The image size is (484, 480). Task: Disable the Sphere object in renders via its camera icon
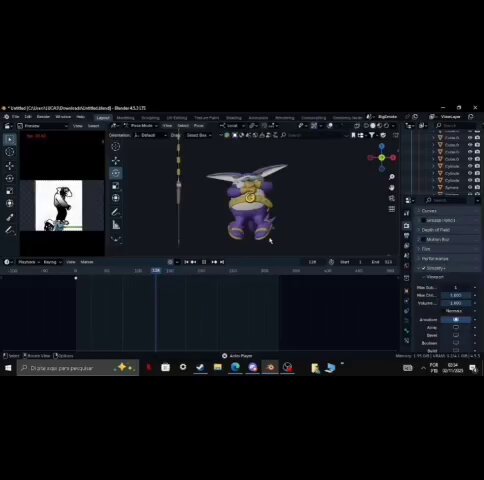tap(477, 188)
